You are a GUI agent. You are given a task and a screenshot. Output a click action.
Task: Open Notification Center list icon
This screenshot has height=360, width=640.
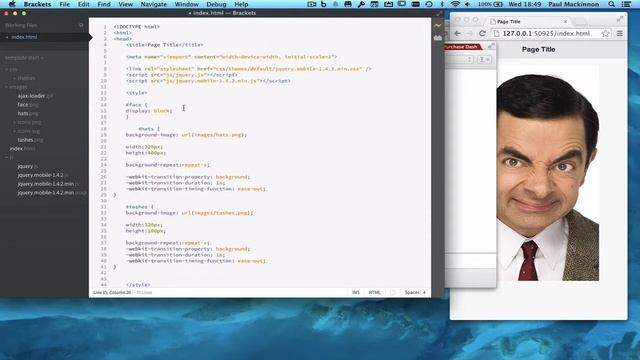click(x=627, y=4)
